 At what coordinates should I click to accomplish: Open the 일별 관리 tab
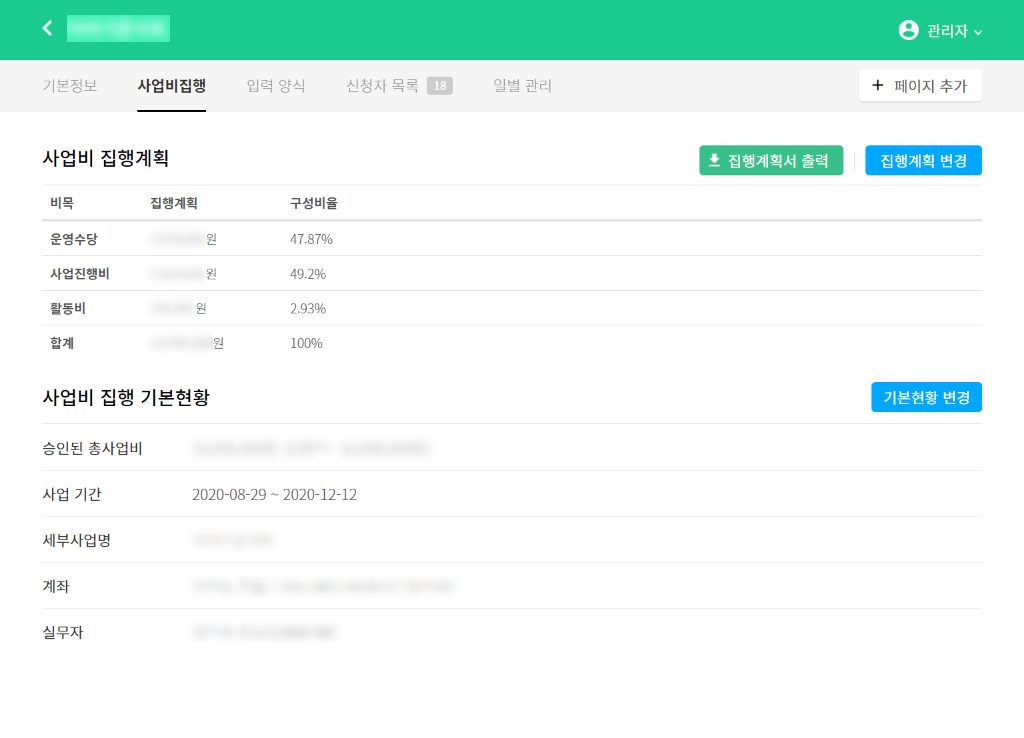pos(522,86)
